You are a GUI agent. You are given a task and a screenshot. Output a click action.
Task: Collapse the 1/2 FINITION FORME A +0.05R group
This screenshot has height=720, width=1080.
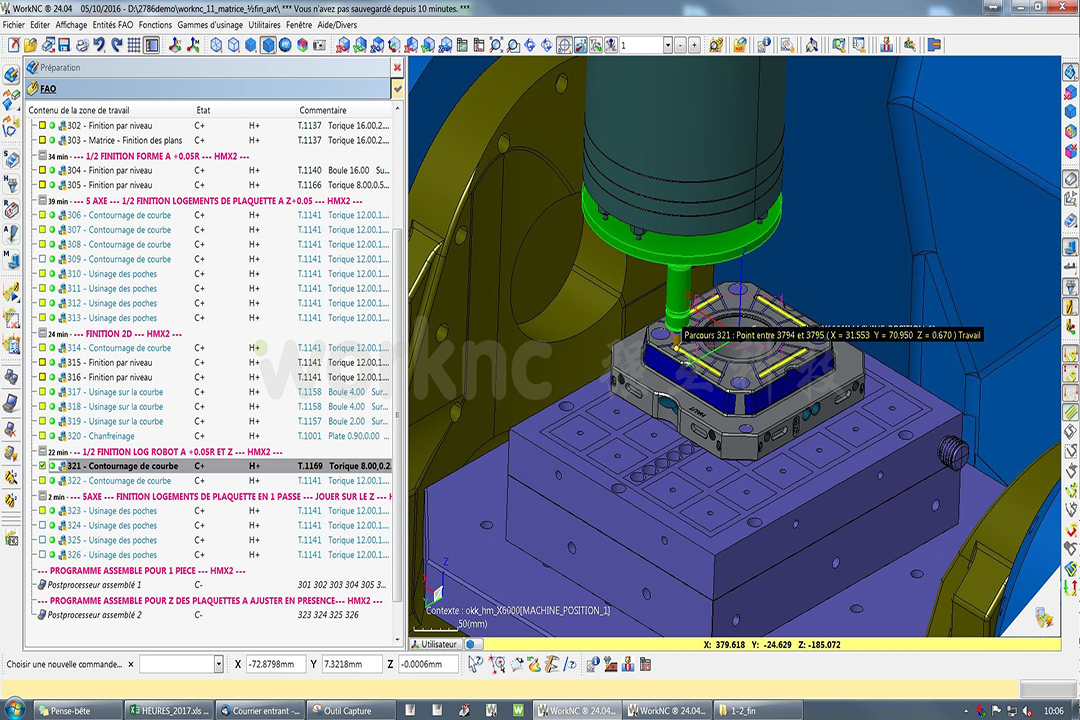pyautogui.click(x=42, y=156)
